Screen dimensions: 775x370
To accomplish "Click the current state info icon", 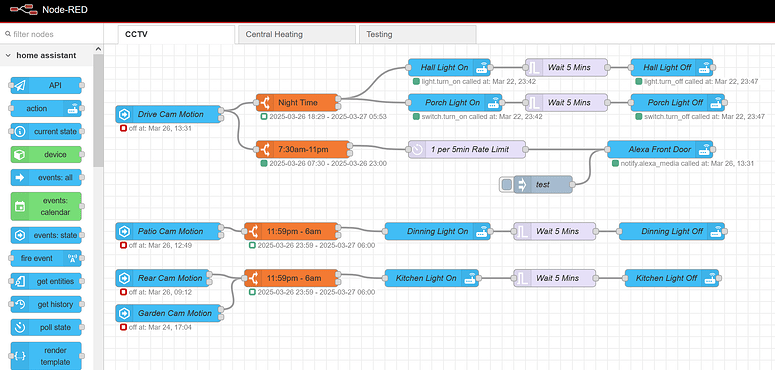I will (x=20, y=132).
